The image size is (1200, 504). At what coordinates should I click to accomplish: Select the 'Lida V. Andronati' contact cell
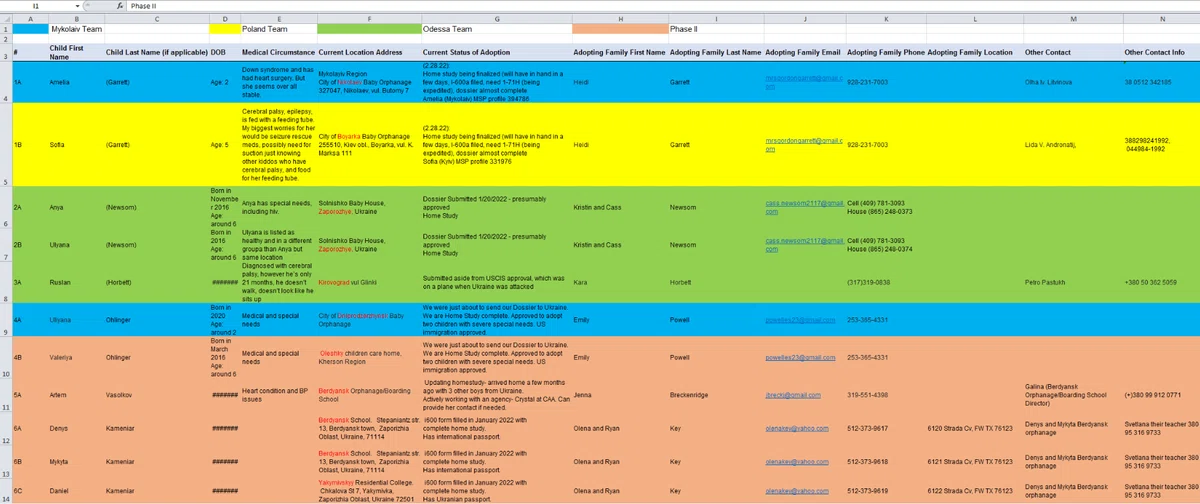1073,144
